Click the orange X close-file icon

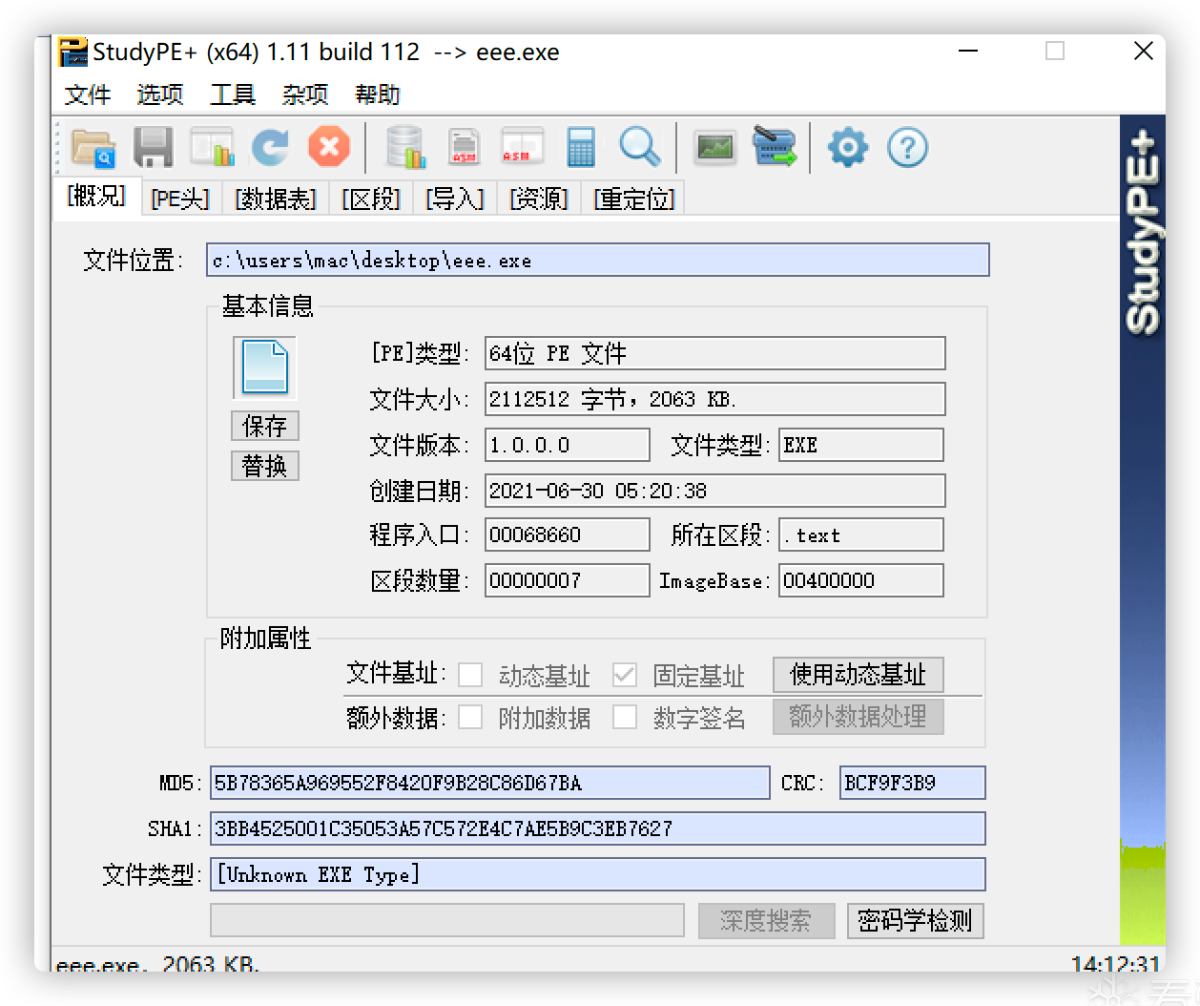[x=329, y=148]
